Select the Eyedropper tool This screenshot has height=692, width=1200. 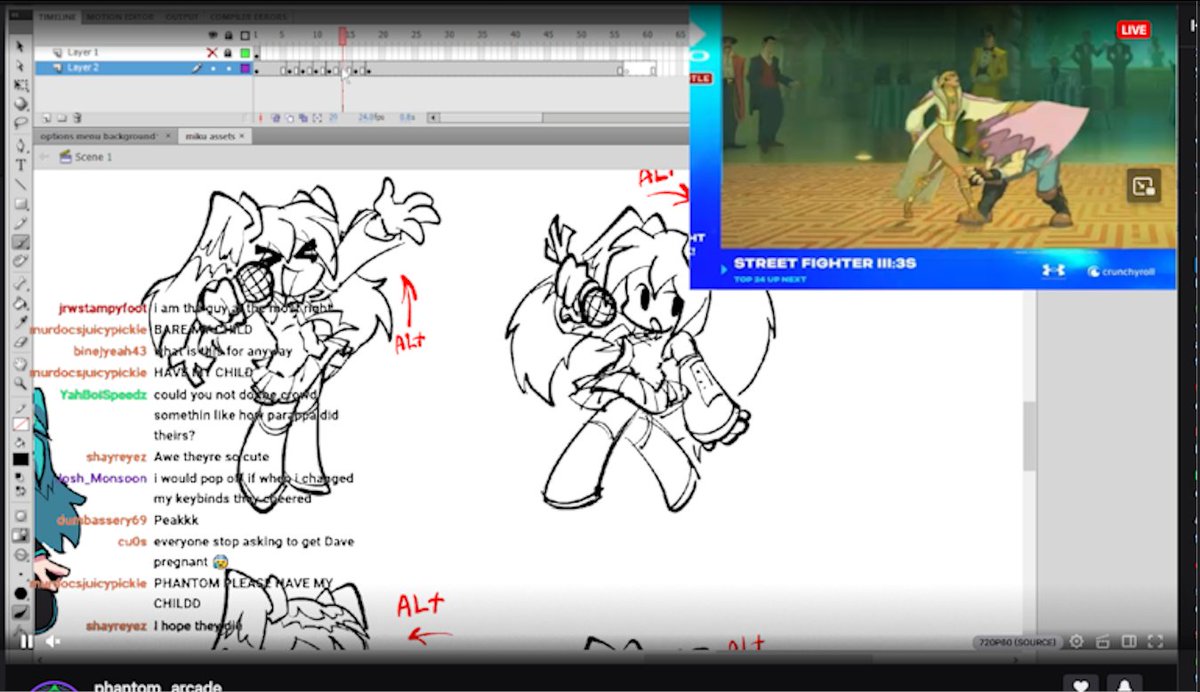pyautogui.click(x=20, y=322)
